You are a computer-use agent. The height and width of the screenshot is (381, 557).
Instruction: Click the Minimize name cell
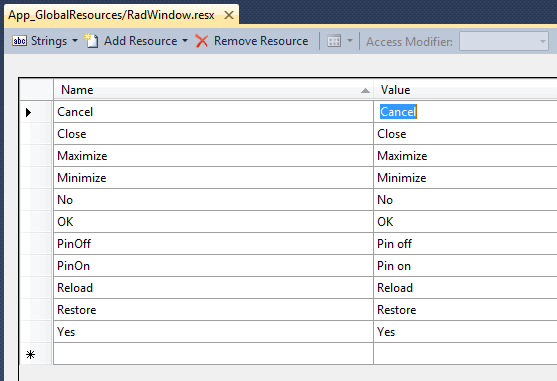tap(213, 178)
